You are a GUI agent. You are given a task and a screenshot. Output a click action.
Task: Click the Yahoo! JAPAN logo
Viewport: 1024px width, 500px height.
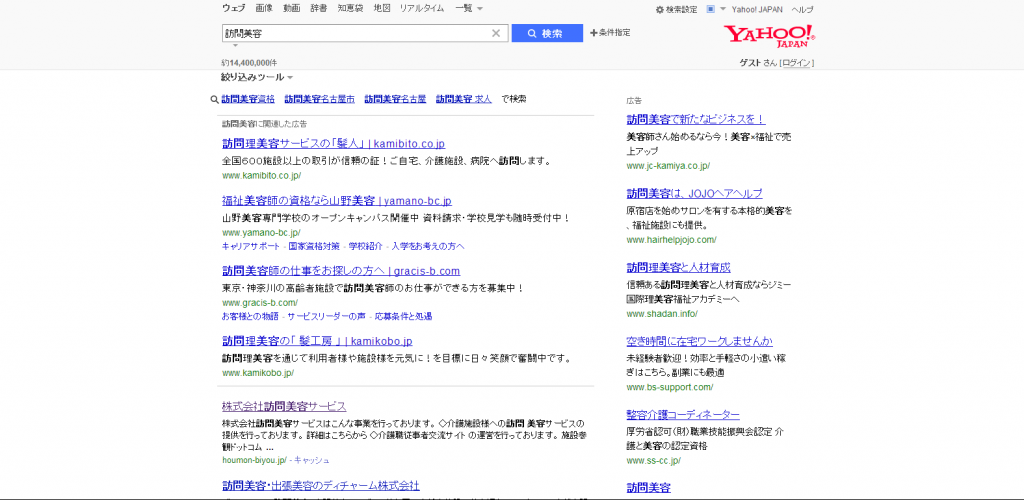[769, 36]
